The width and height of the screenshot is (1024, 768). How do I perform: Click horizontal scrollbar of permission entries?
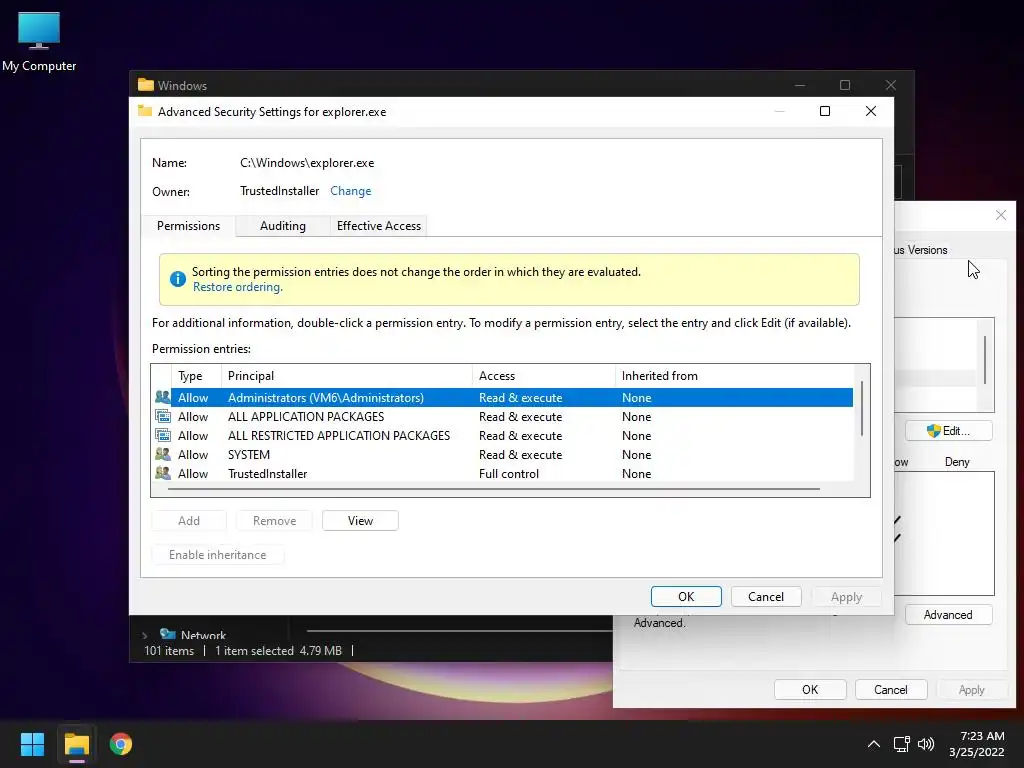pos(494,488)
